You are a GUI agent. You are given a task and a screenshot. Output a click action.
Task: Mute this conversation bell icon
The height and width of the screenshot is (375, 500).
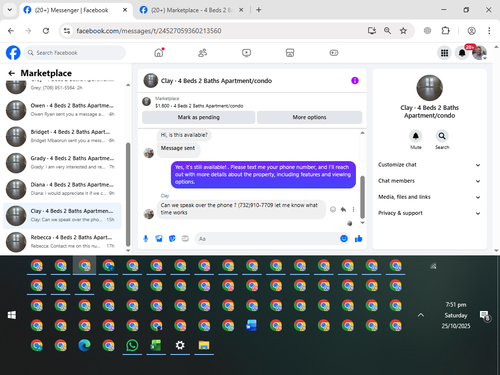(416, 136)
